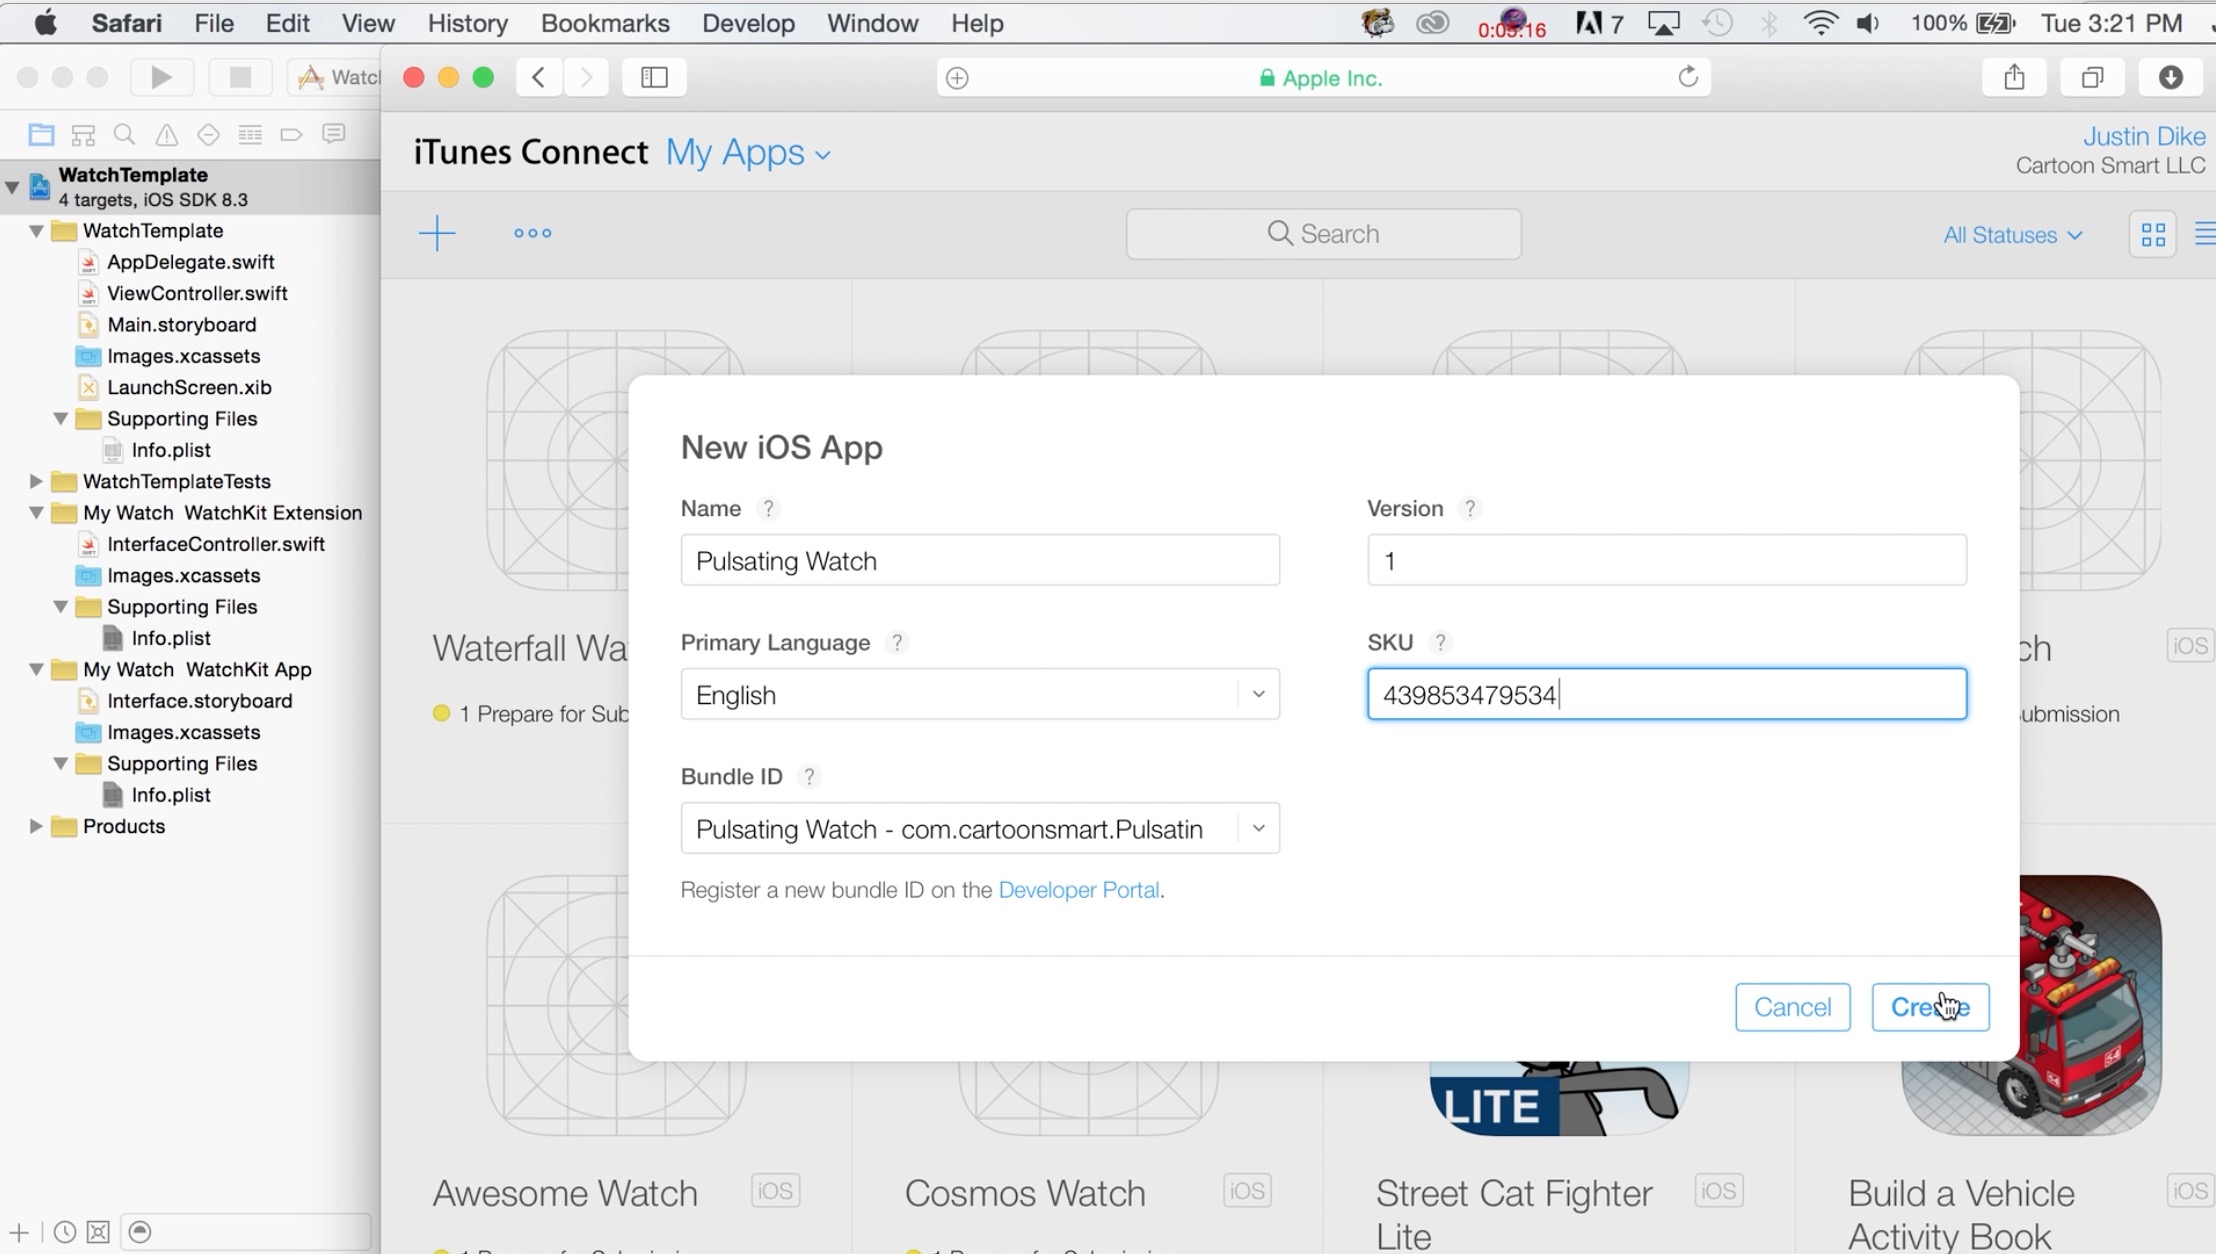This screenshot has width=2216, height=1254.
Task: Show help for Primary Language
Action: [x=897, y=642]
